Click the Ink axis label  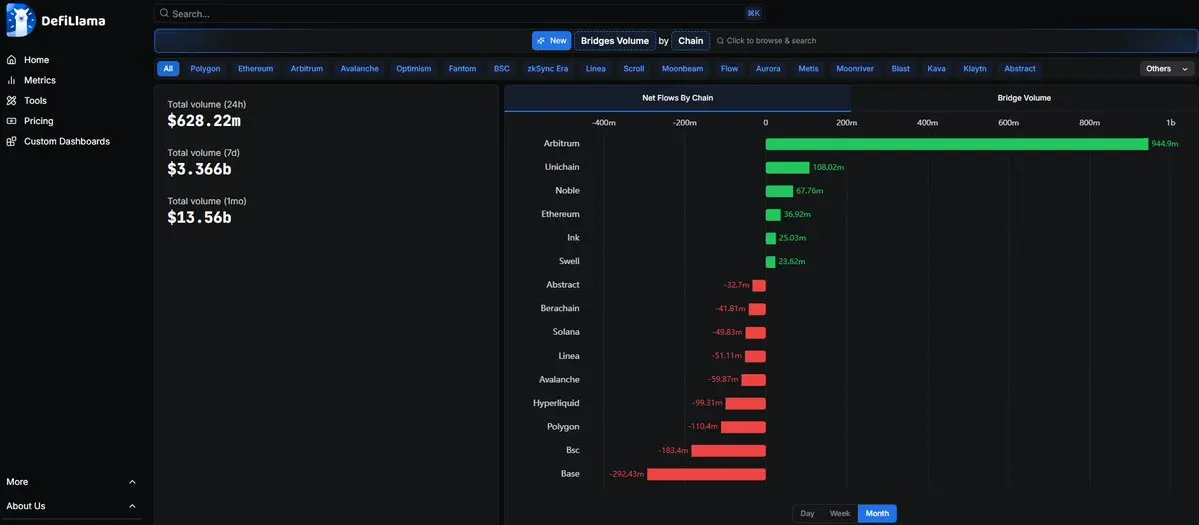click(x=574, y=238)
